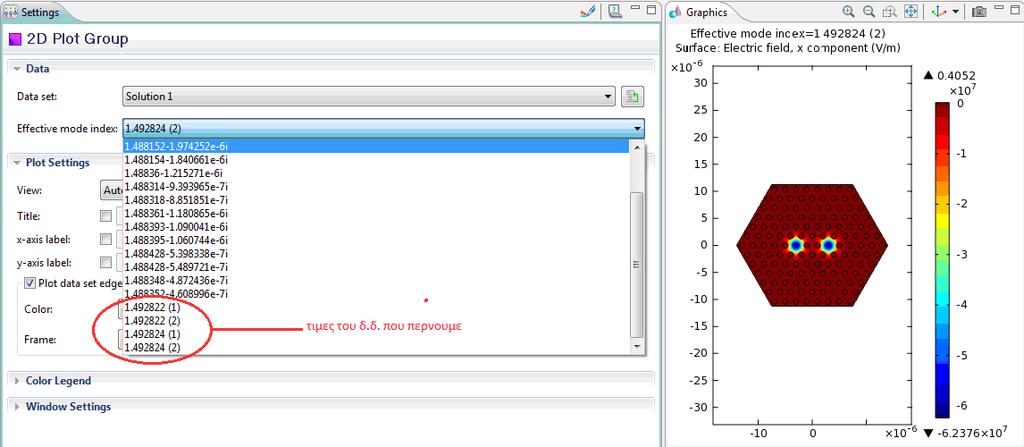Select mode 1.488428-5.489721e-7i from list
Screen dimensions: 1024x447
pyautogui.click(x=376, y=267)
